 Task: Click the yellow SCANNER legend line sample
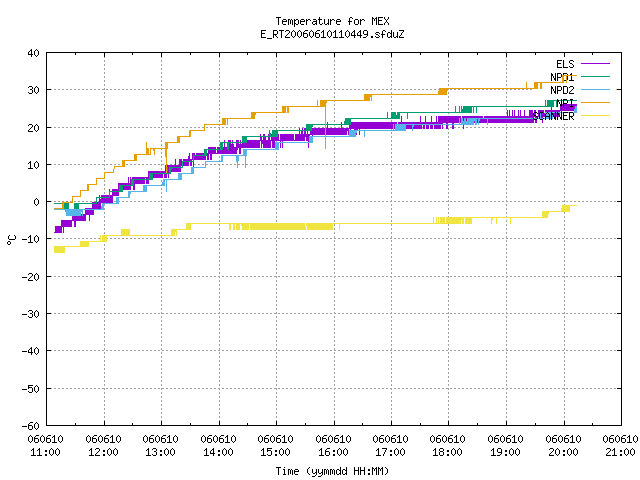[x=595, y=116]
